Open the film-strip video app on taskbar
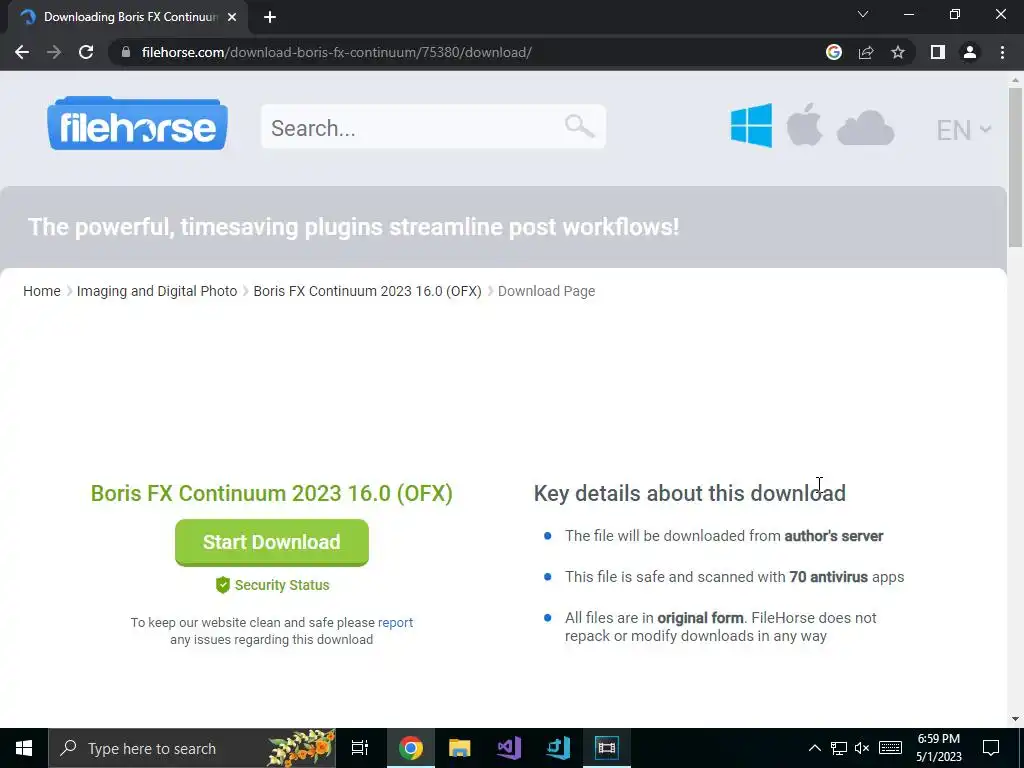This screenshot has width=1024, height=768. click(x=607, y=748)
